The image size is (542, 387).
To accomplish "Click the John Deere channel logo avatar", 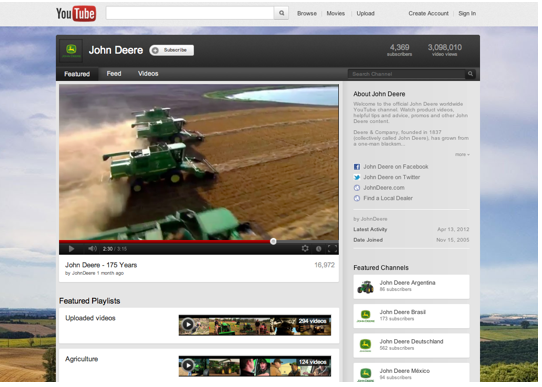I will pyautogui.click(x=71, y=50).
